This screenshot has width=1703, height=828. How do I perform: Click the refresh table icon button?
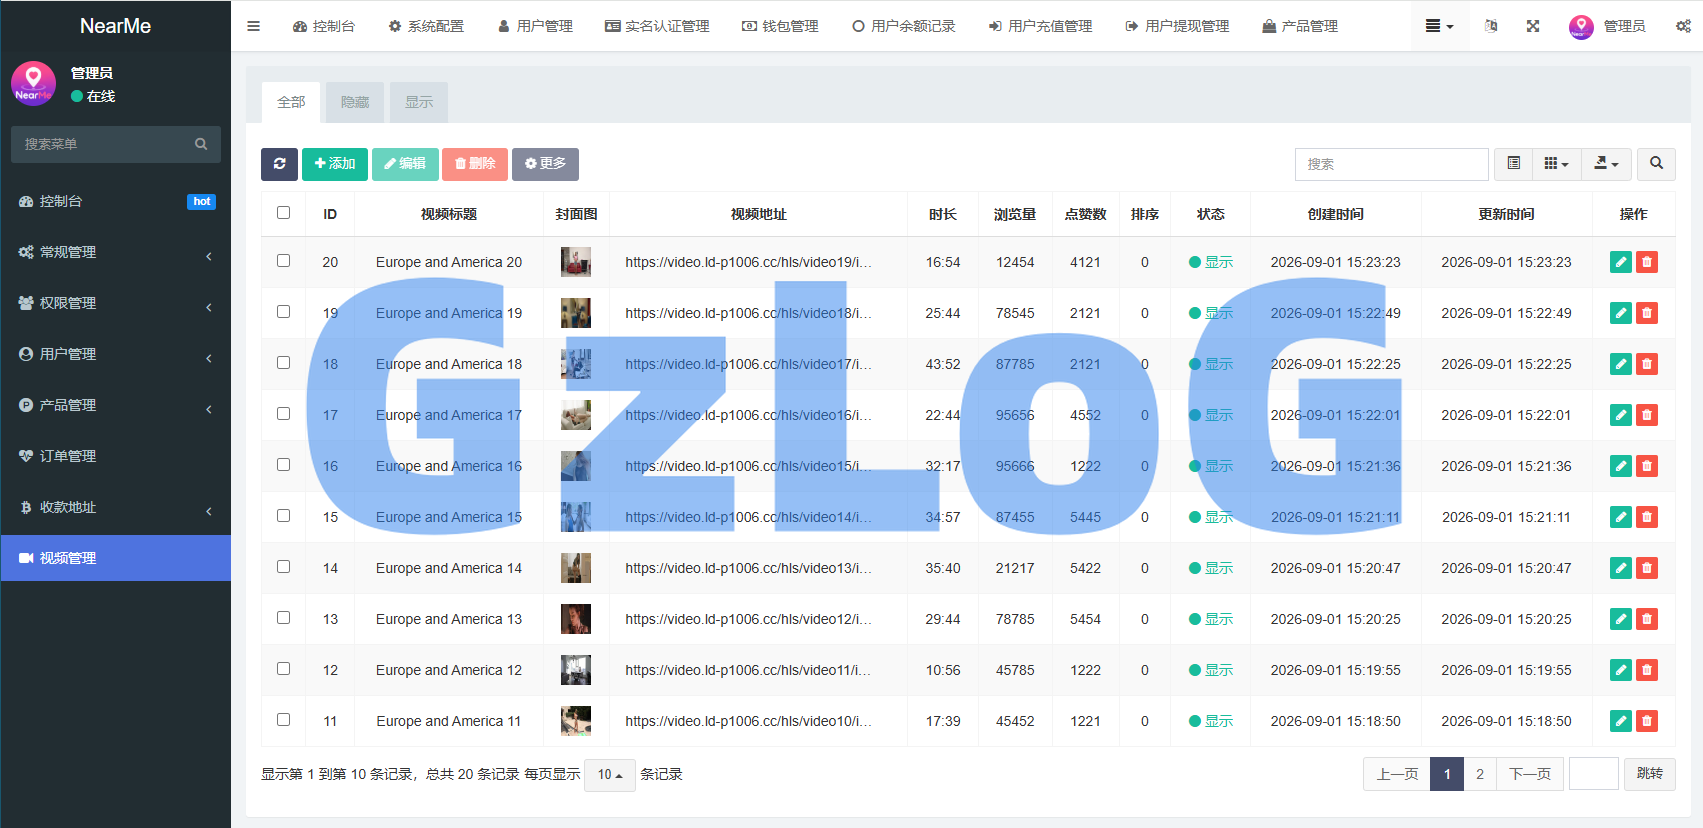click(x=279, y=164)
